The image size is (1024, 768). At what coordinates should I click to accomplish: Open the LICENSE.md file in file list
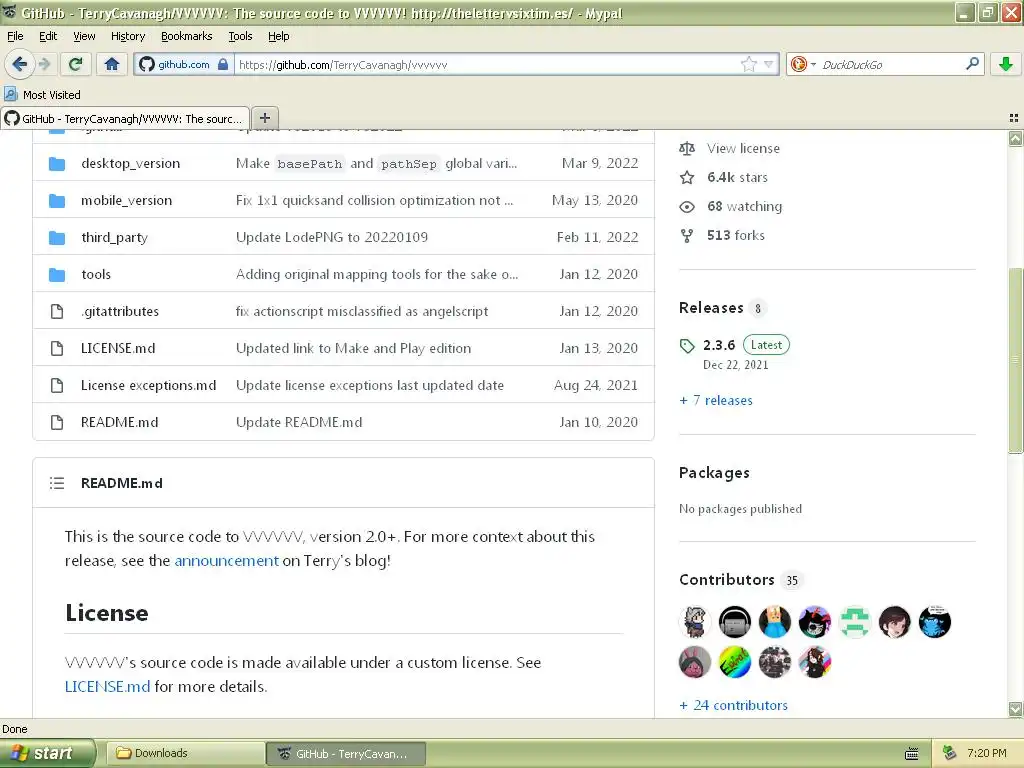click(x=118, y=348)
